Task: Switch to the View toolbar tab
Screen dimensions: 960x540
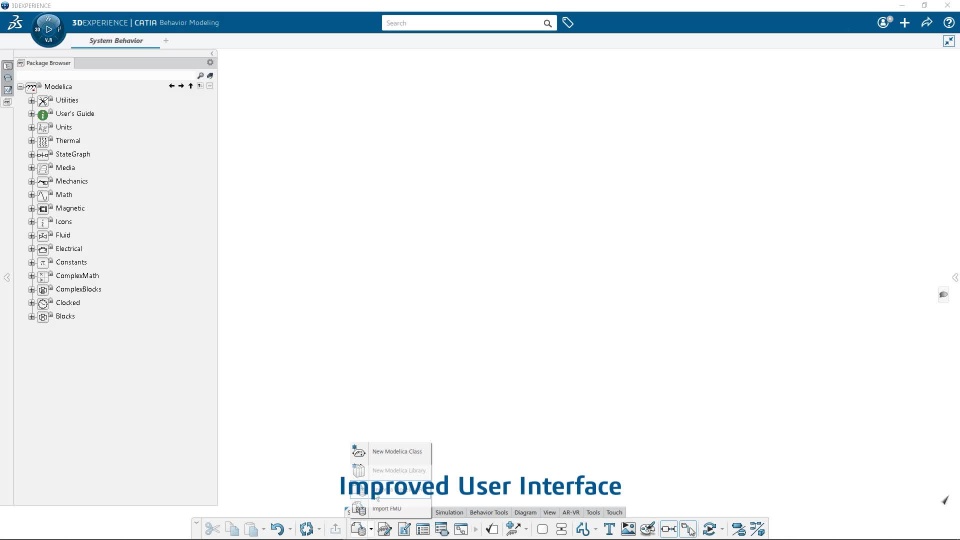Action: 550,512
